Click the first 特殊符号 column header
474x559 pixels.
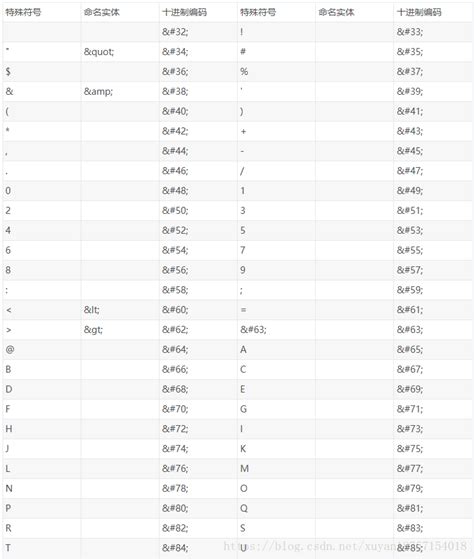coord(24,12)
